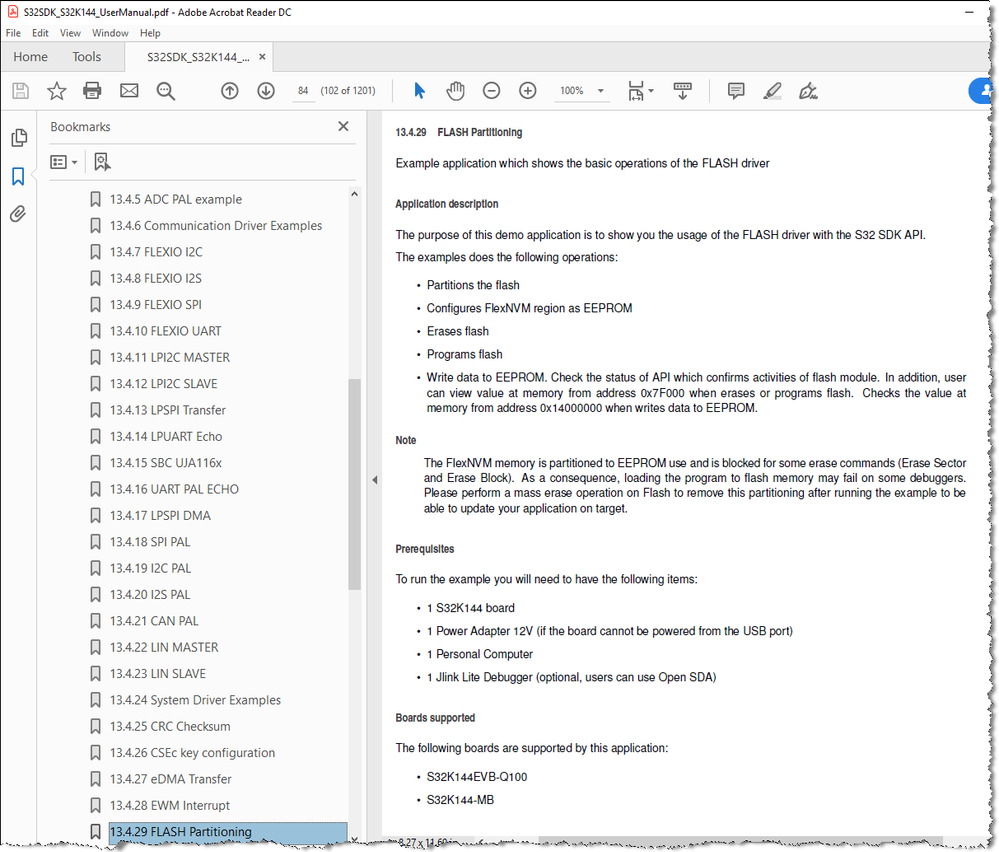This screenshot has width=999, height=852.
Task: Collapse the navigation pane with the arrow
Action: coord(375,480)
